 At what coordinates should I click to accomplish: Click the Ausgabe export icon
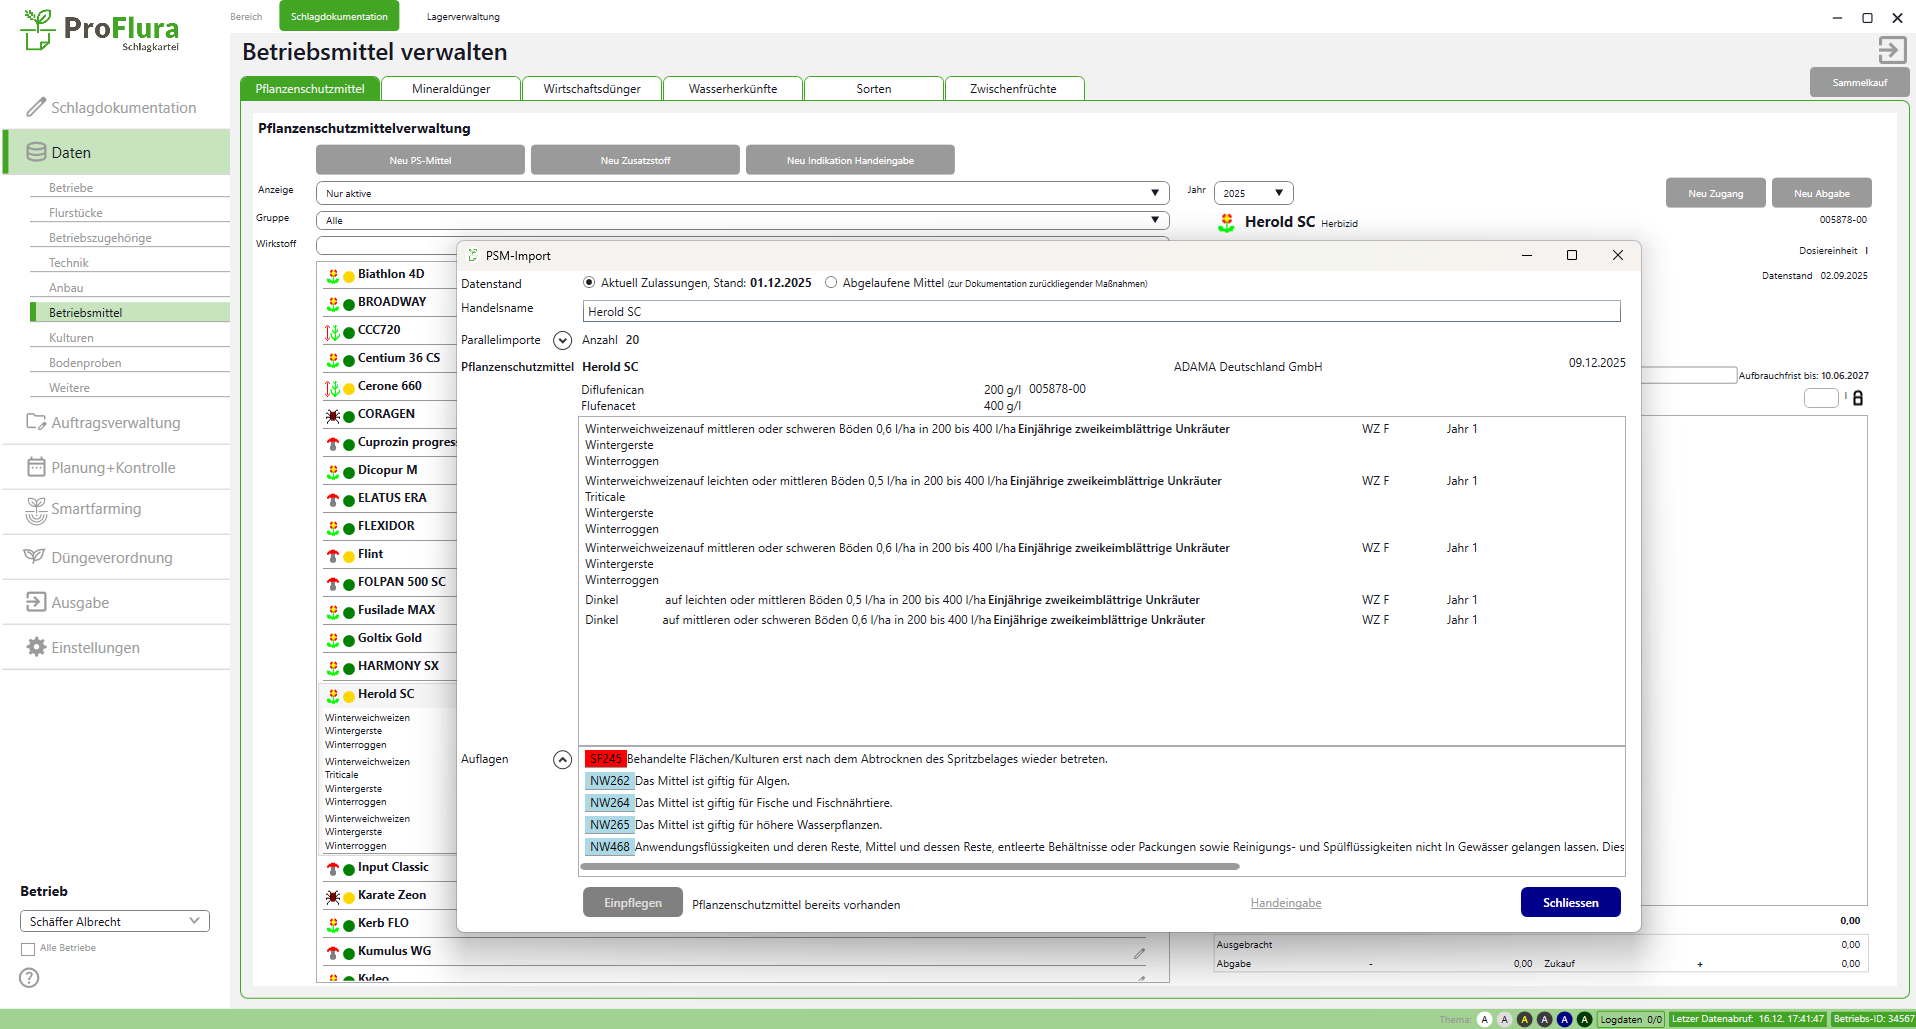[x=36, y=602]
